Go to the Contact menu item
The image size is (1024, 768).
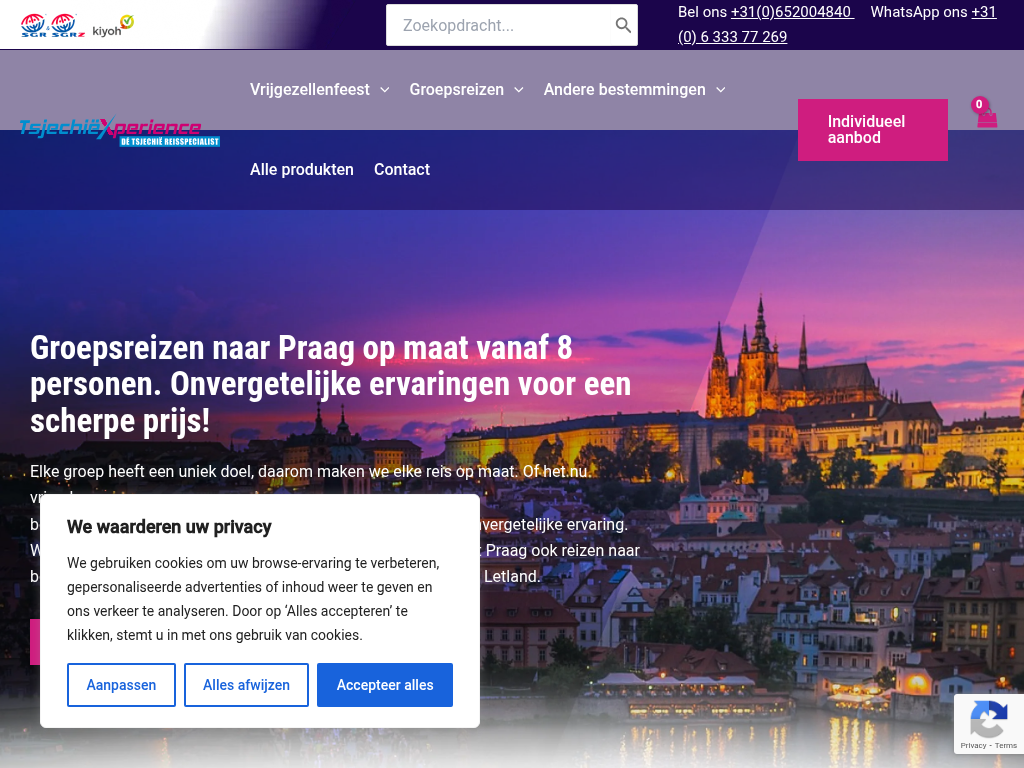point(401,169)
